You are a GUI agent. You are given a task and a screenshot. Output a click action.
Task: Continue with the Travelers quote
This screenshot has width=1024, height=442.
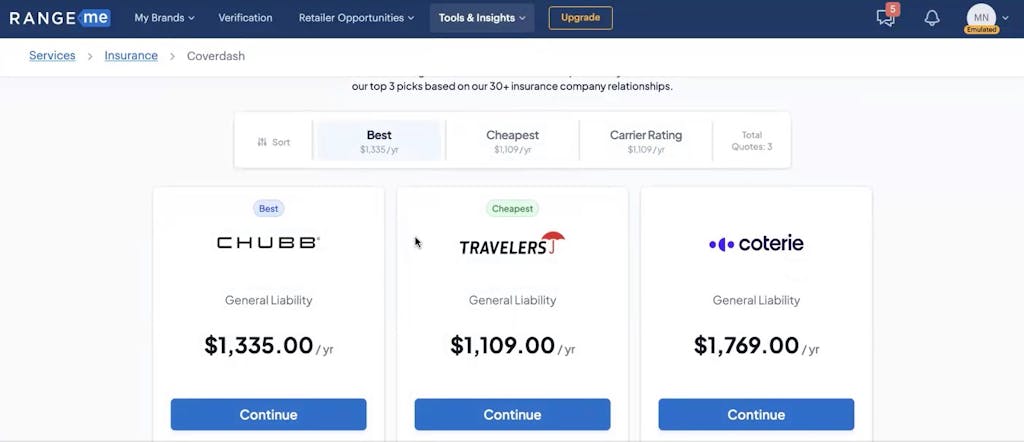[x=512, y=415]
